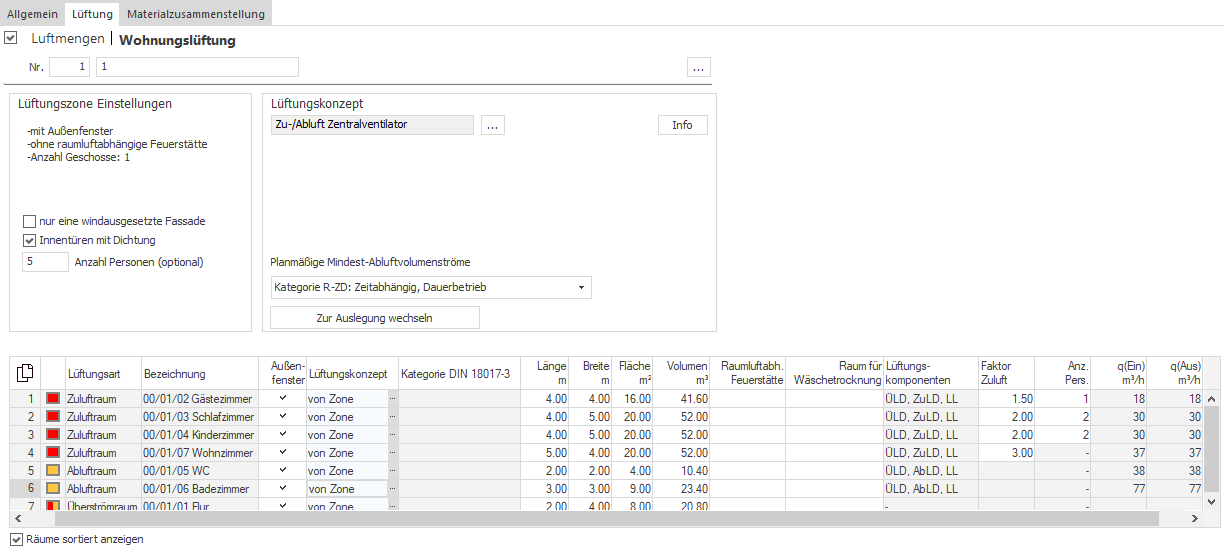This screenshot has width=1224, height=552.
Task: Click ÜLD, AbLD, LL cell in Badezimmer row
Action: pos(931,488)
